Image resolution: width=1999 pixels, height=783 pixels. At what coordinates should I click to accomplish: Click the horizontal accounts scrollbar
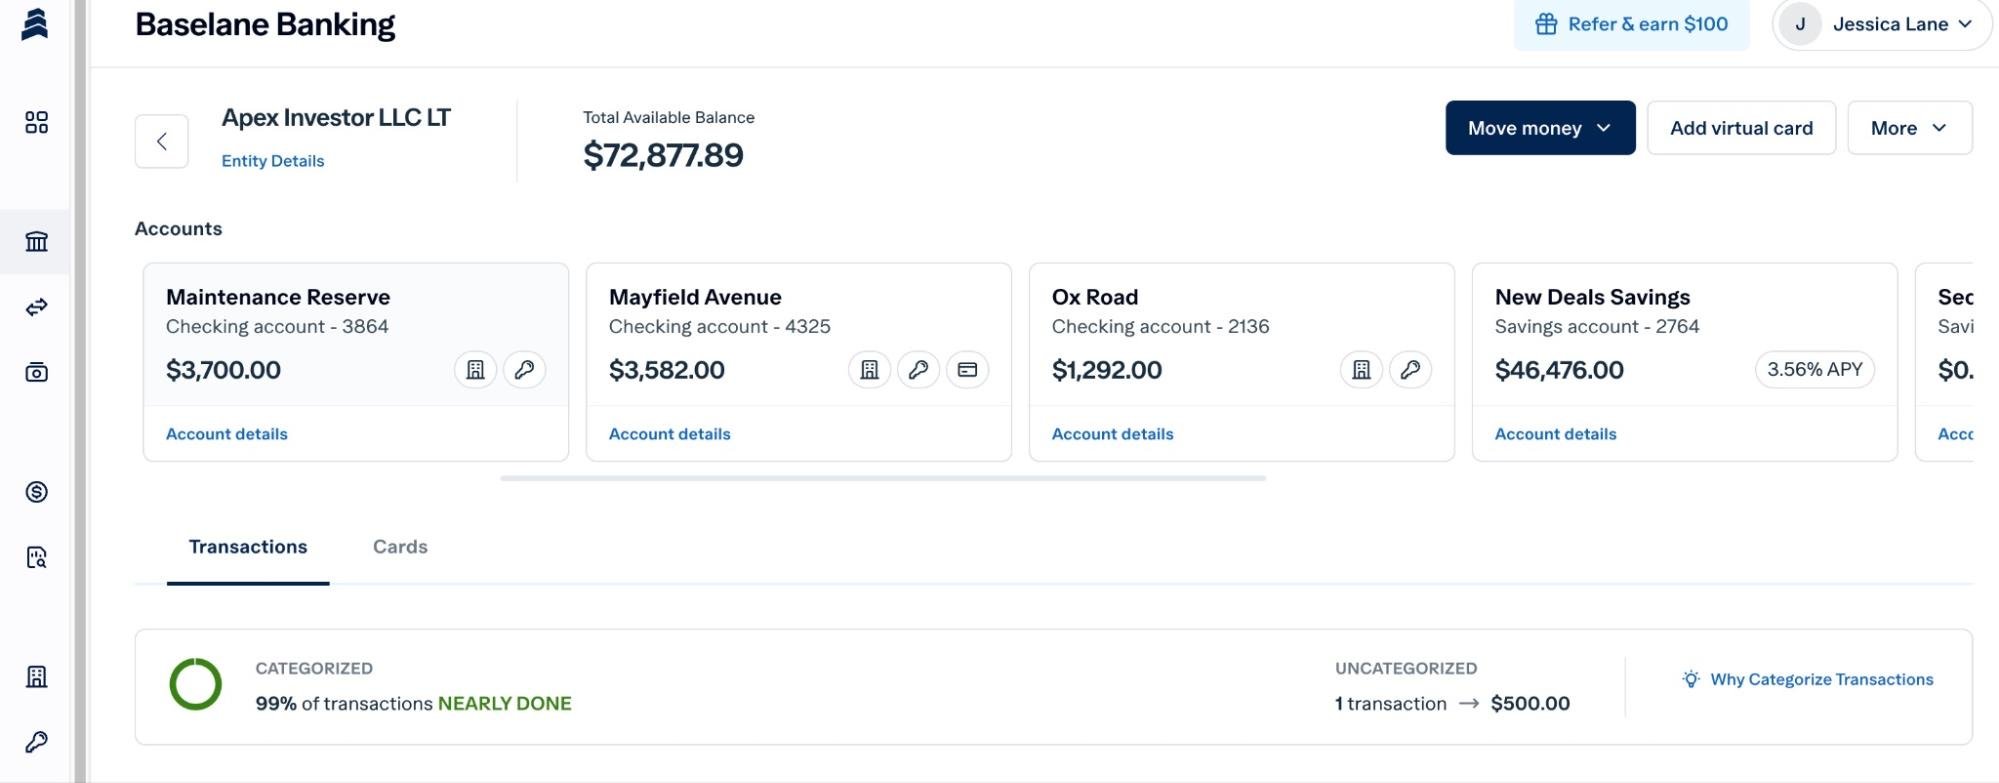[x=882, y=478]
